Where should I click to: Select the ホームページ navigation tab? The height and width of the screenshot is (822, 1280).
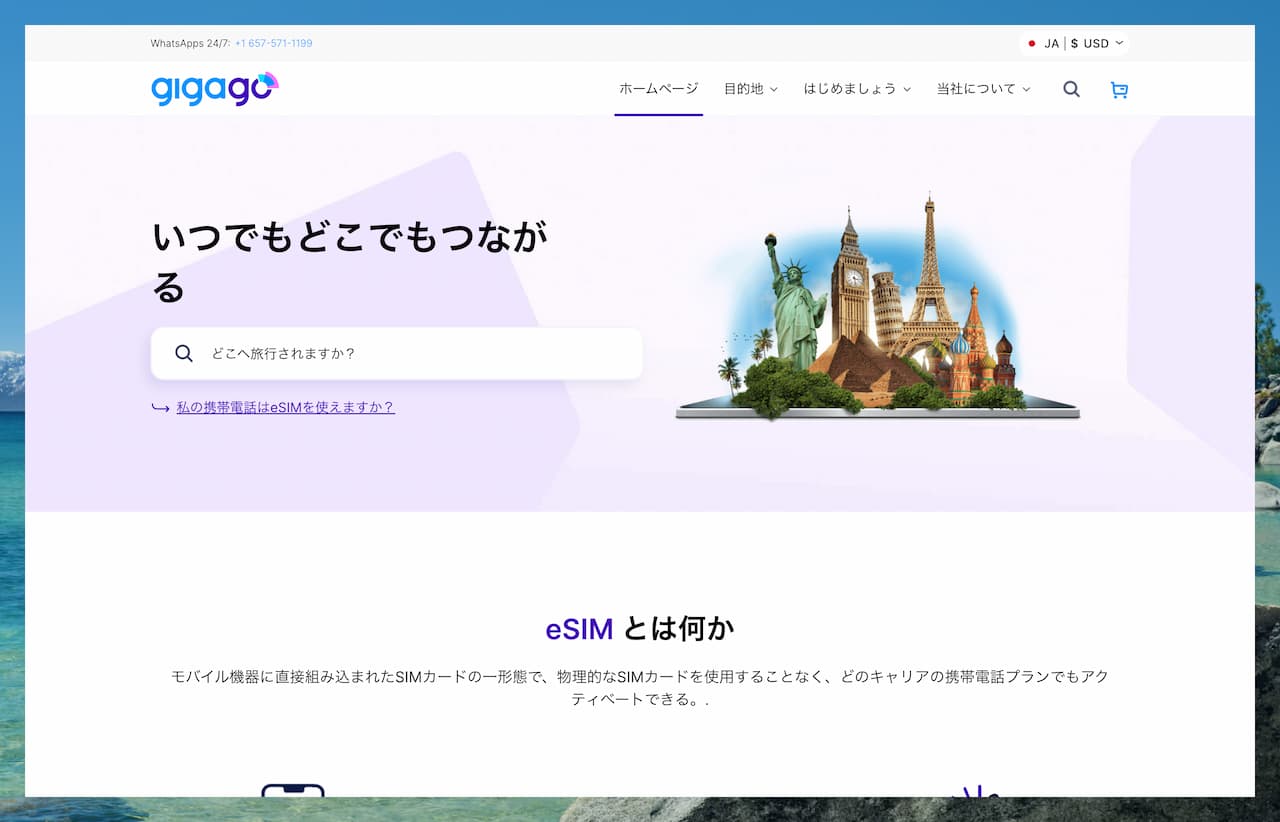coord(658,89)
